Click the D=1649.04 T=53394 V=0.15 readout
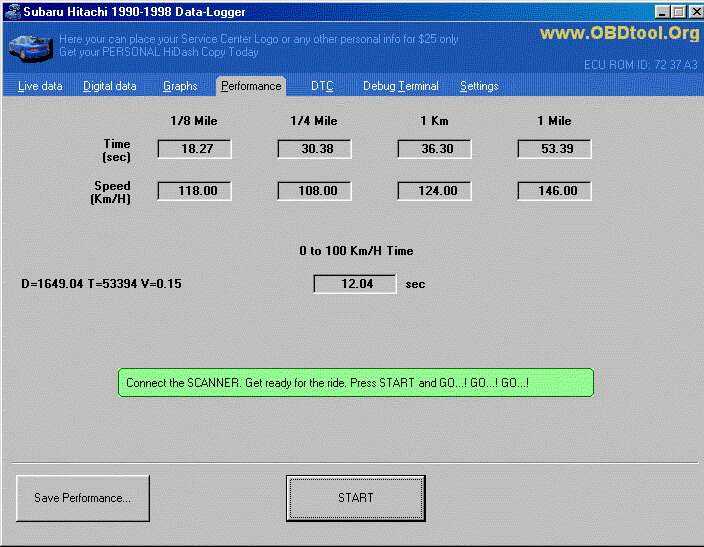This screenshot has height=547, width=704. (x=101, y=284)
